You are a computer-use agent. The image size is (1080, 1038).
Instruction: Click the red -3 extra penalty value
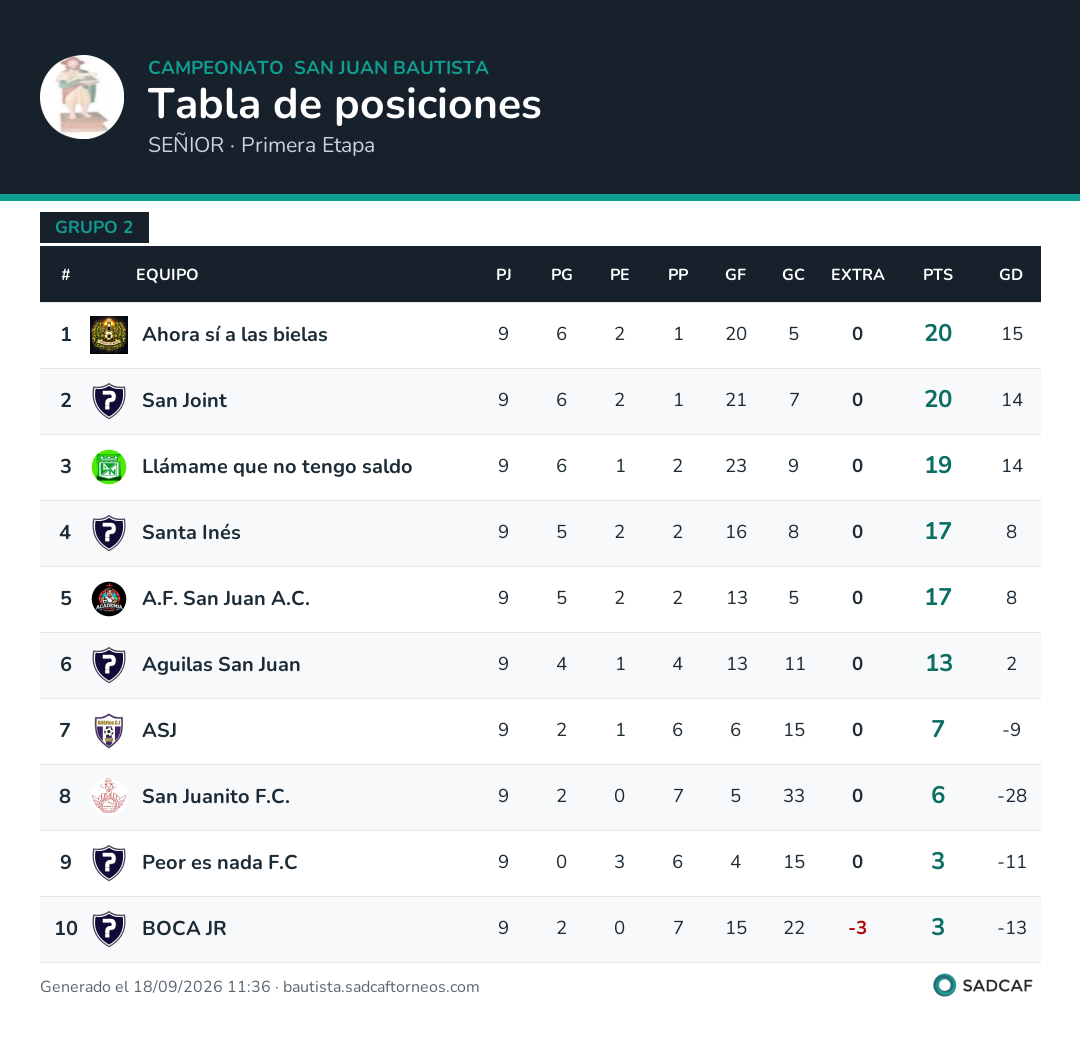857,928
